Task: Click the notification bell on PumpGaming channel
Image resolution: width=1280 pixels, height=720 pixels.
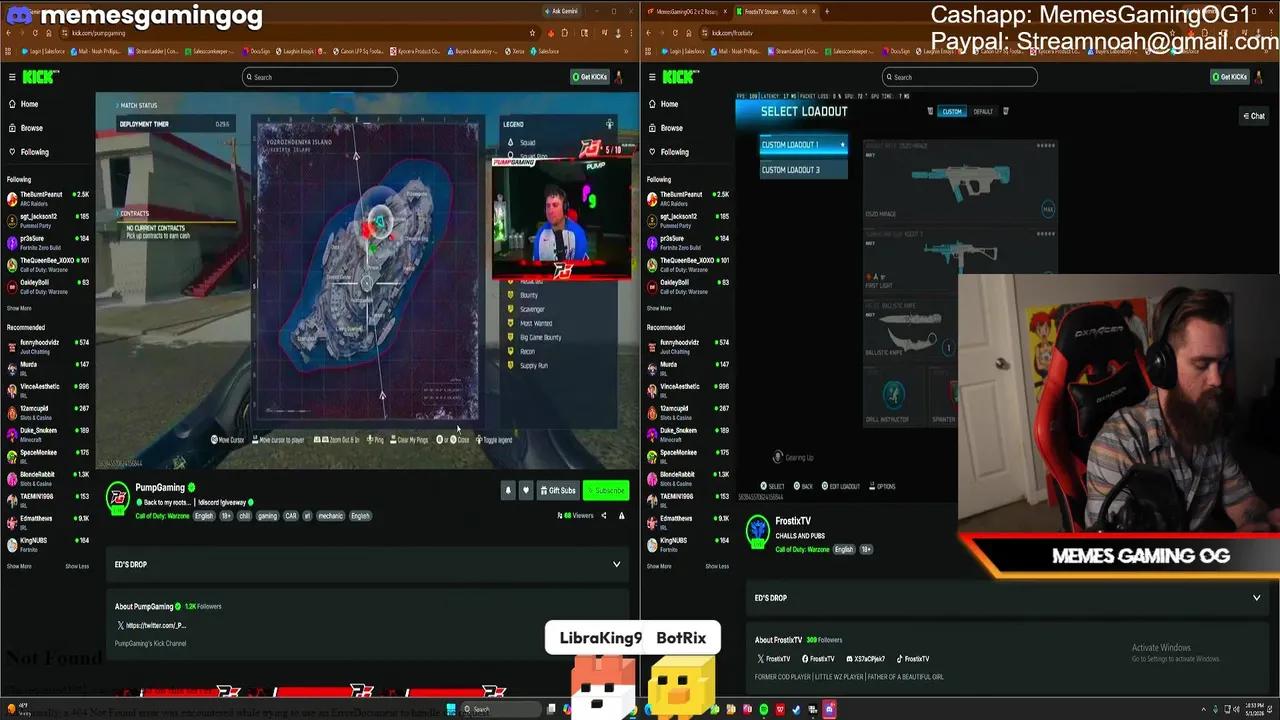Action: (x=508, y=490)
